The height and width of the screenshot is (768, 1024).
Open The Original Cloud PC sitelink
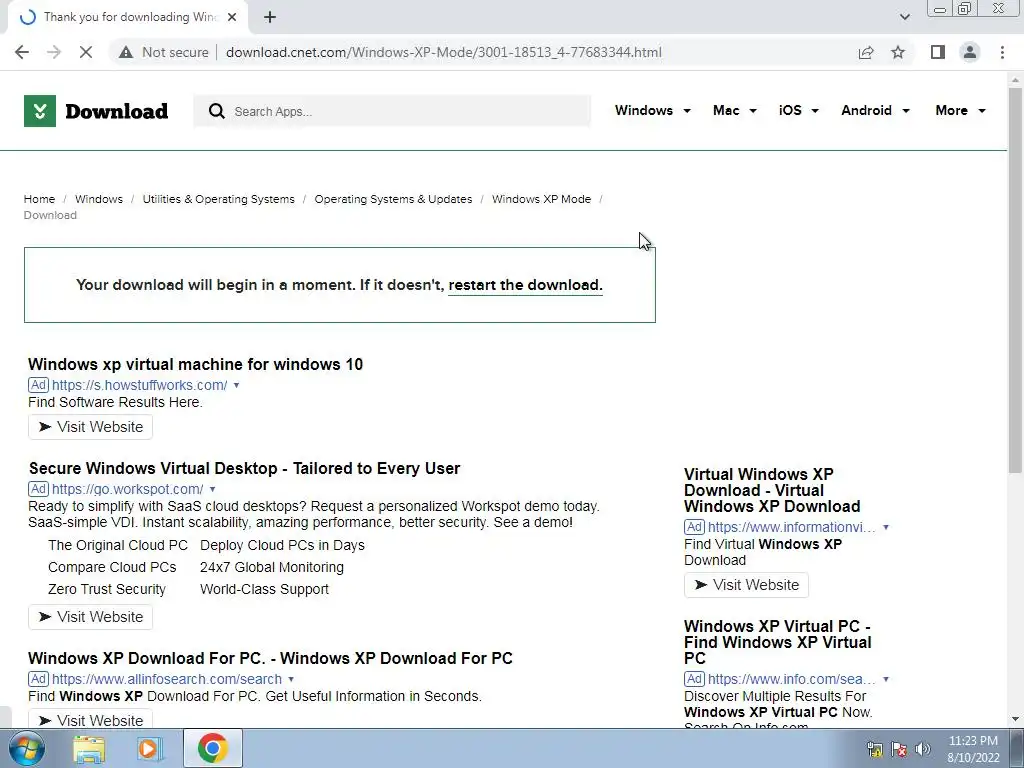click(118, 545)
